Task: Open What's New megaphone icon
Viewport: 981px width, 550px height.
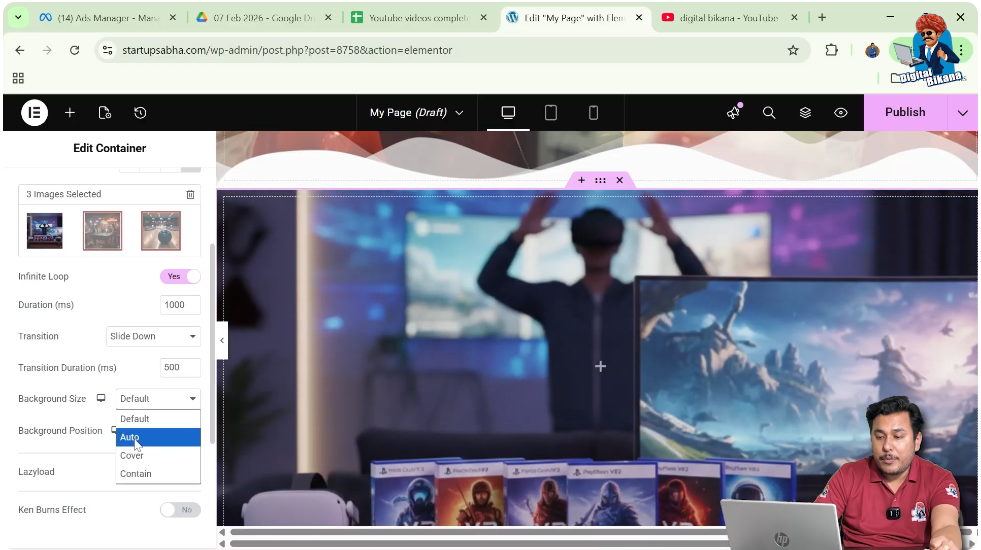Action: point(733,113)
